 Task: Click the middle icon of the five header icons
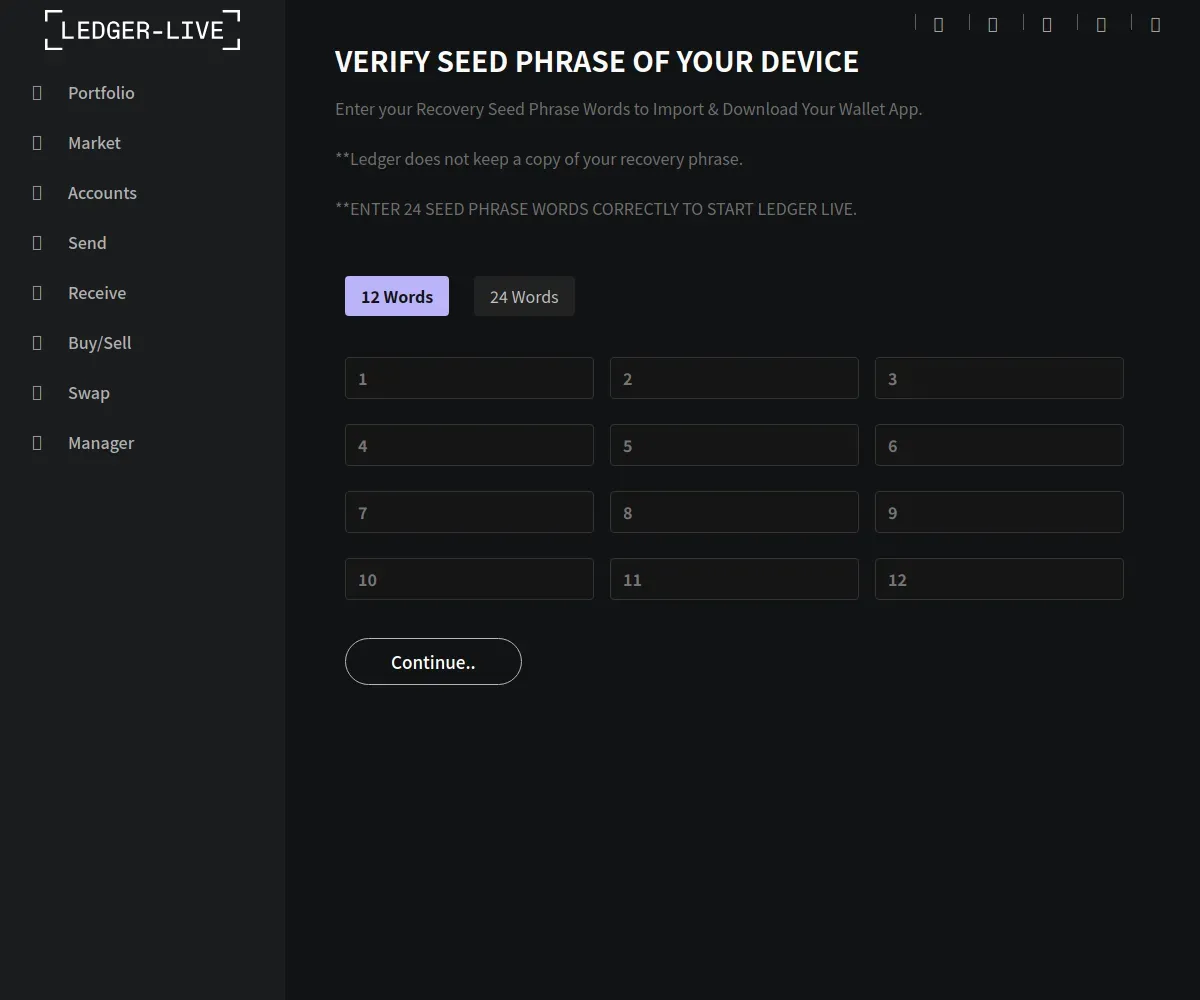(1047, 25)
